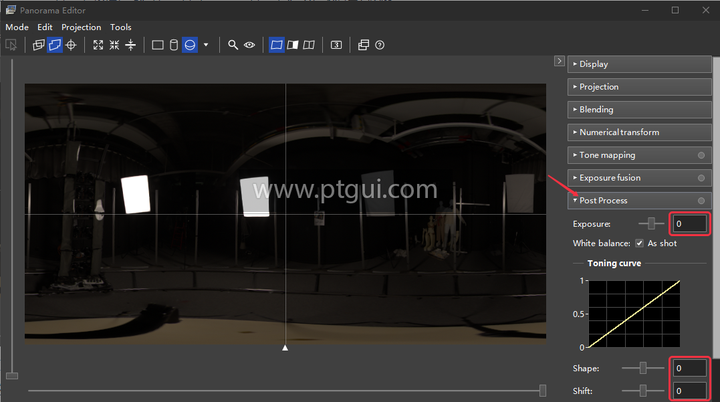Image resolution: width=720 pixels, height=402 pixels.
Task: Open the help question mark icon
Action: tap(380, 45)
